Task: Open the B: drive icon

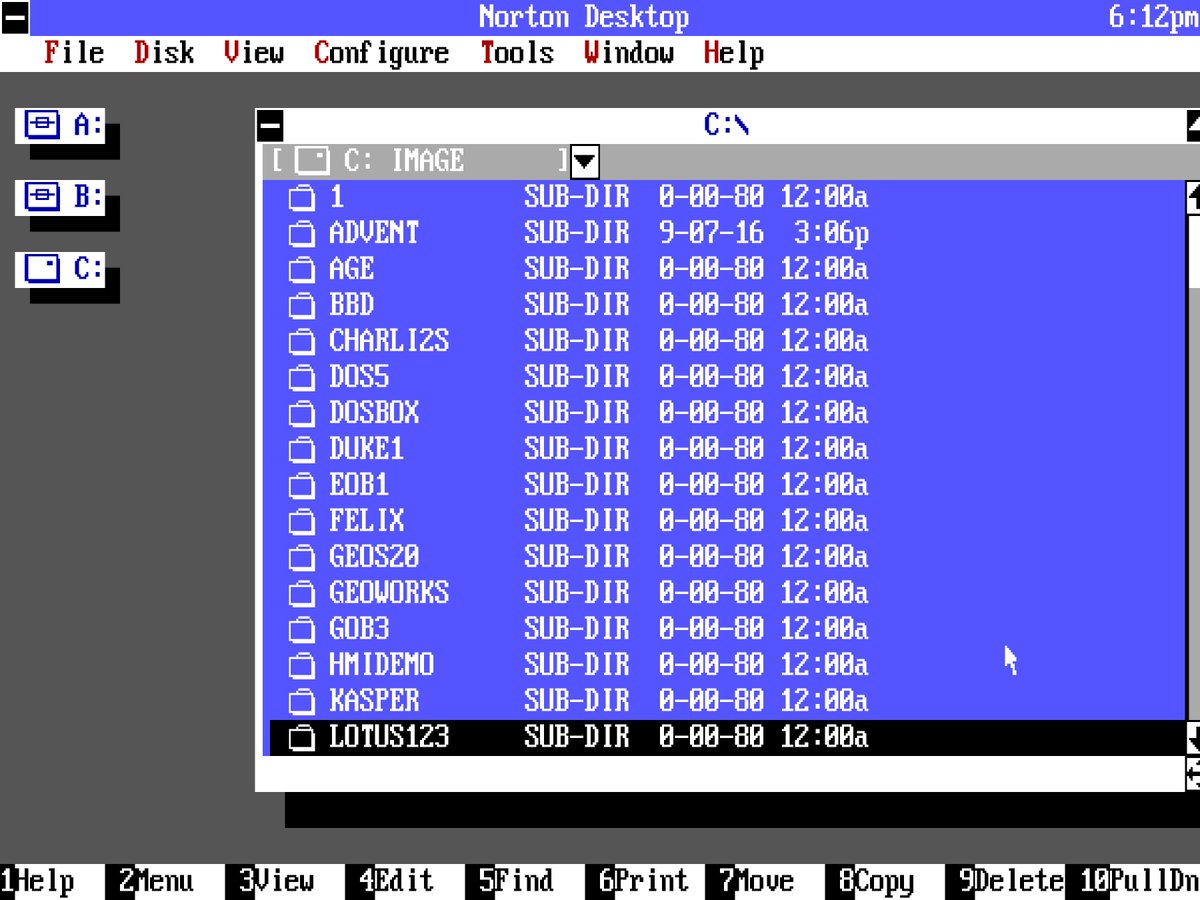Action: [60, 198]
